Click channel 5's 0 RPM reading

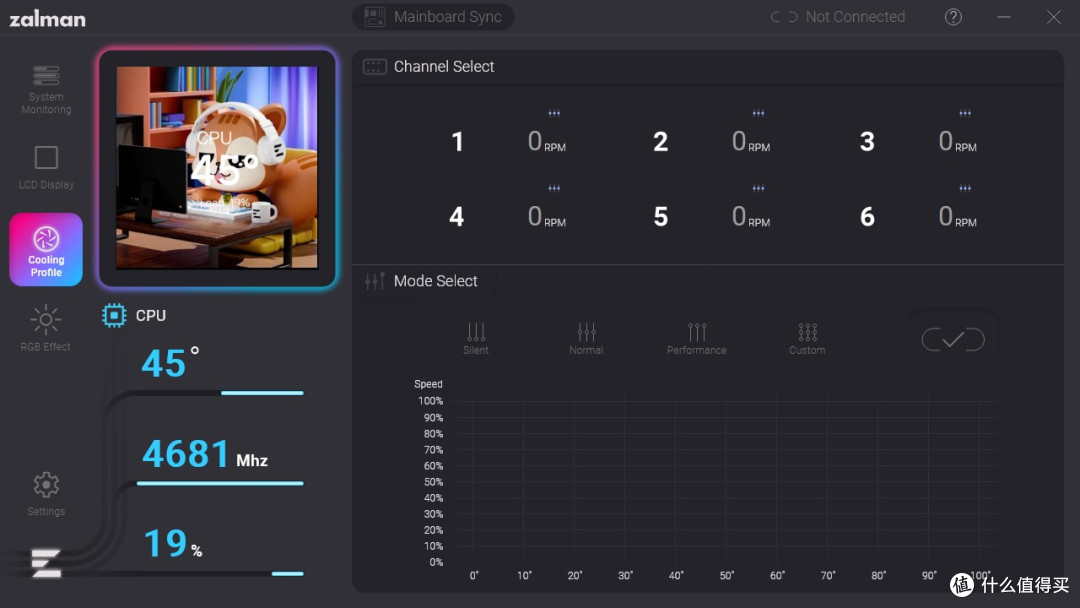point(751,217)
